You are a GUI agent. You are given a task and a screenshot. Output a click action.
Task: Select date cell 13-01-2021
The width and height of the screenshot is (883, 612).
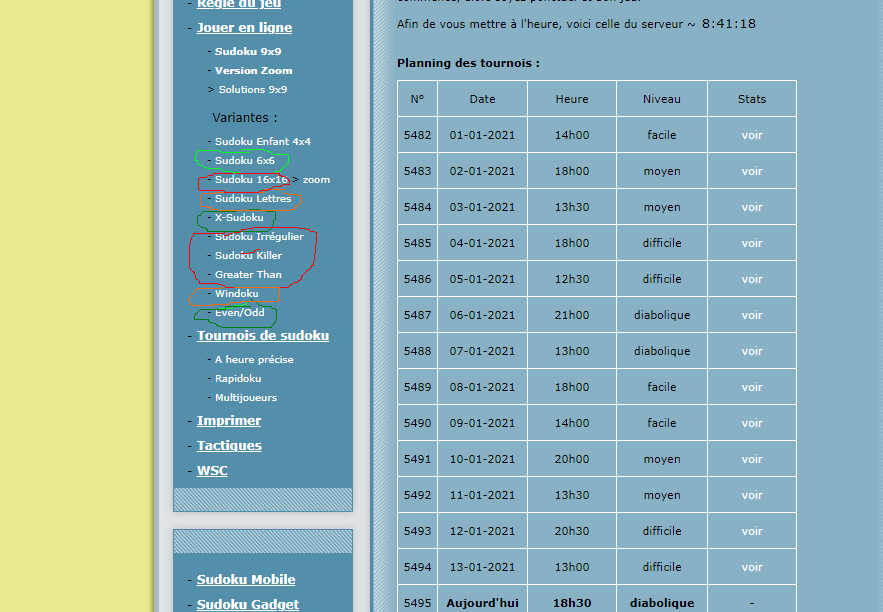click(482, 568)
